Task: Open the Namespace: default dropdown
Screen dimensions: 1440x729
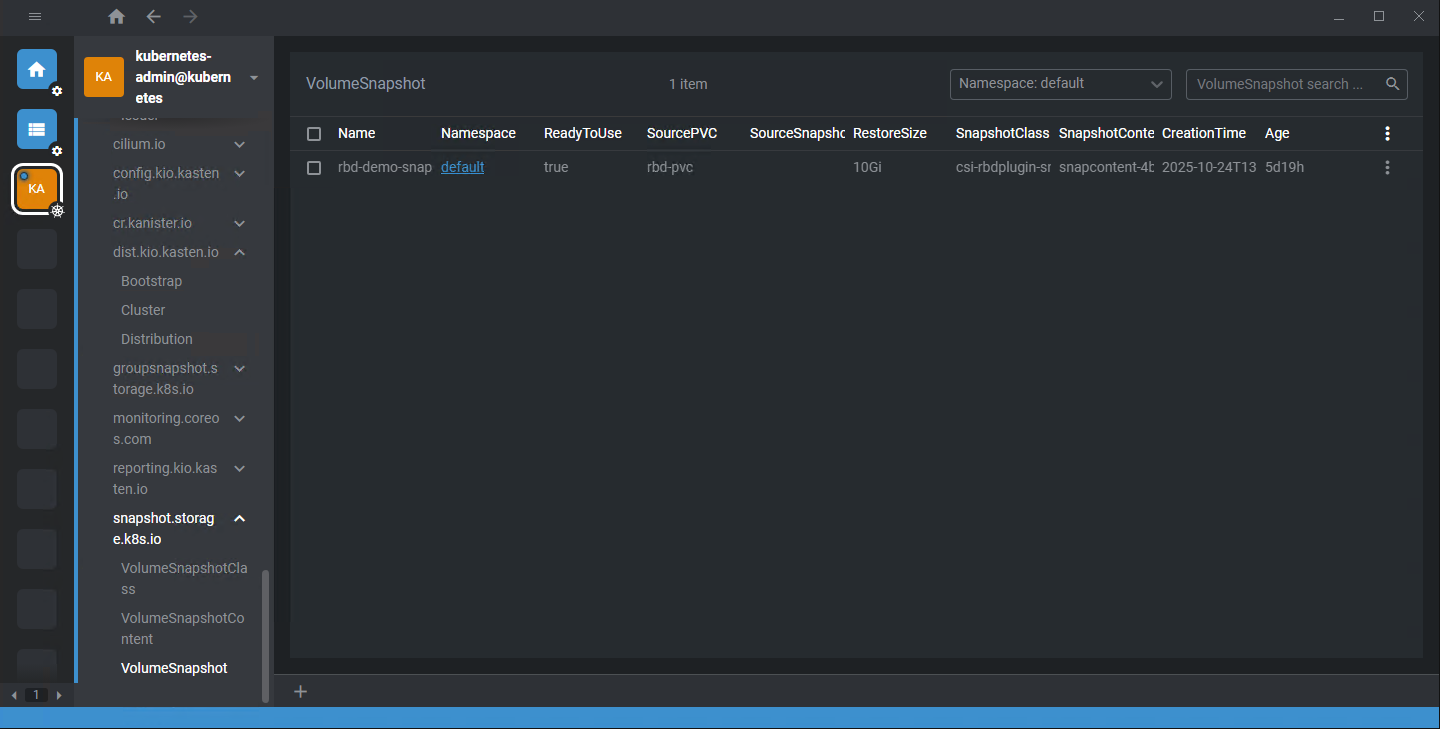Action: (x=1060, y=84)
